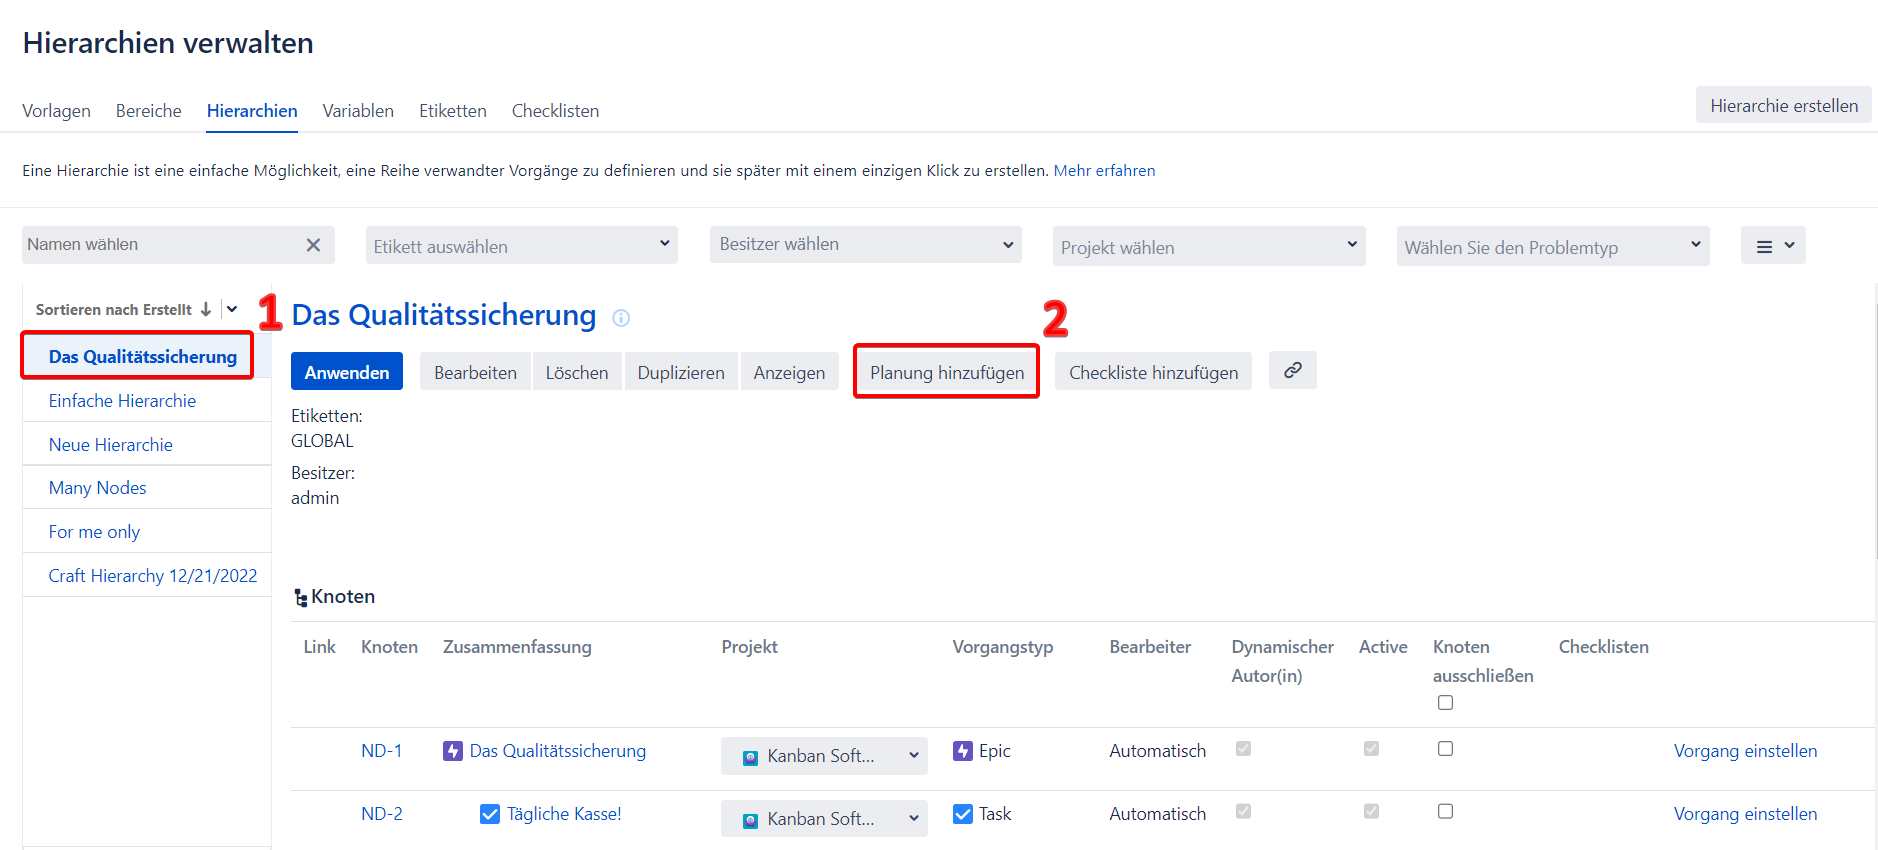Open the Checklisten tab
Screen dimensions: 1878x850
pos(555,111)
